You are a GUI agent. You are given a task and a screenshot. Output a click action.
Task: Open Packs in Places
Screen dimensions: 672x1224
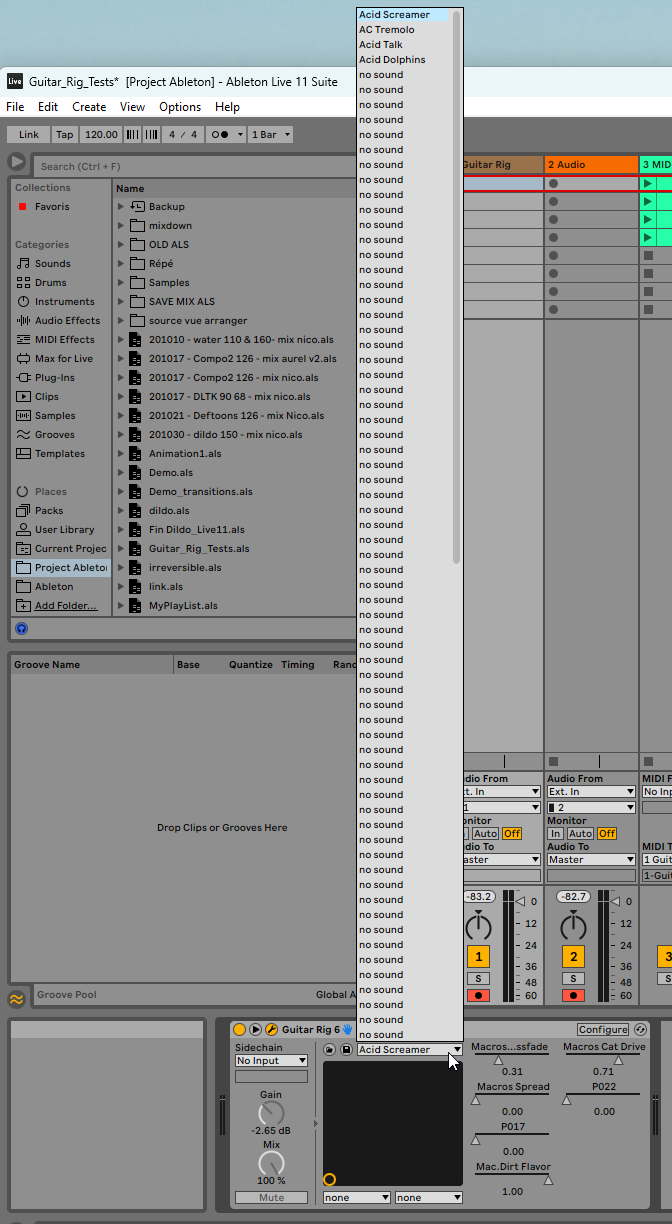(49, 511)
